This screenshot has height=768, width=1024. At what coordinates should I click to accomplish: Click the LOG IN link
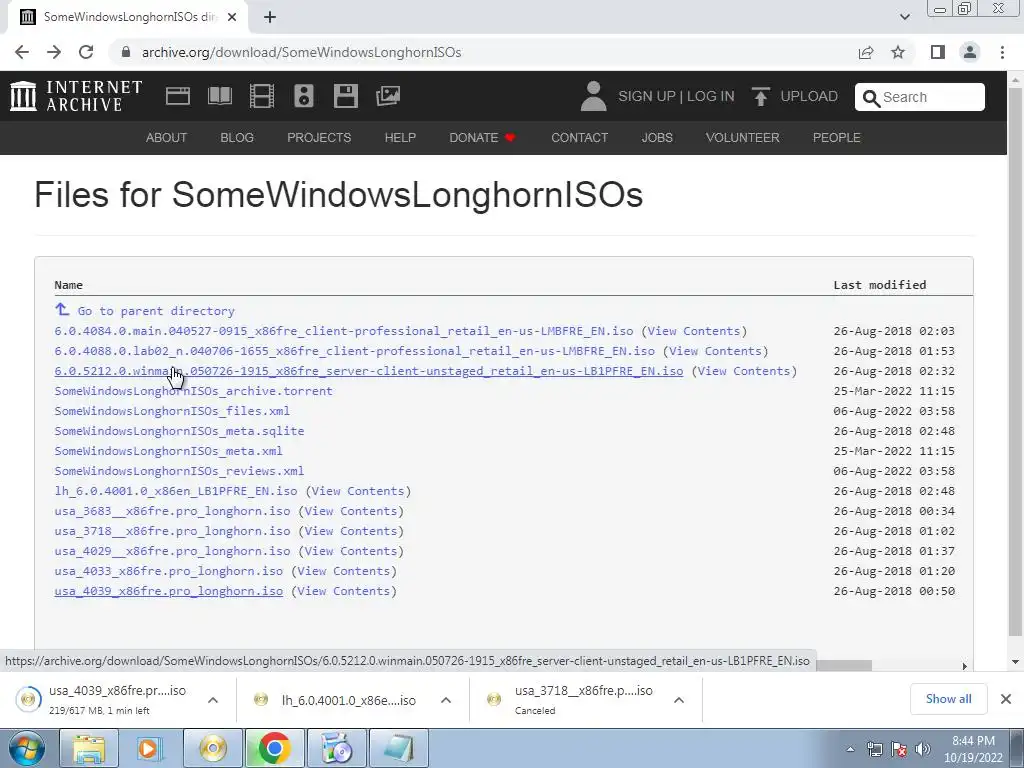711,97
